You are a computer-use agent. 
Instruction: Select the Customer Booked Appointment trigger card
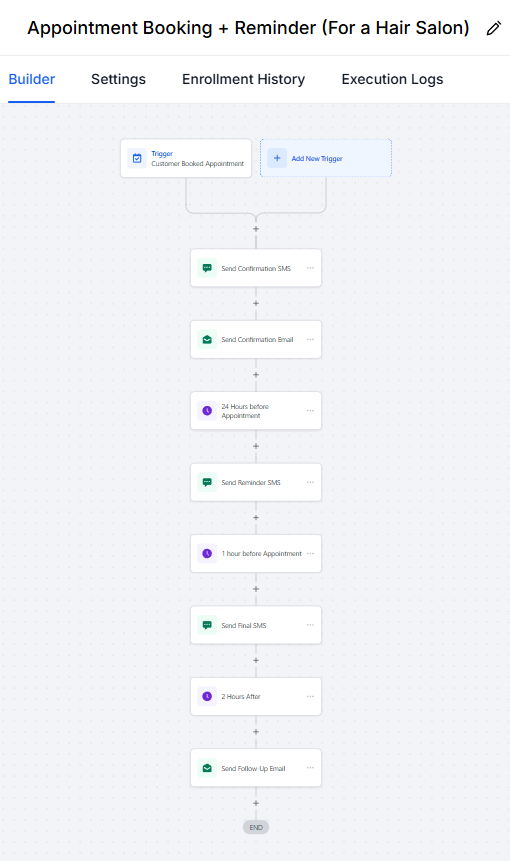186,158
